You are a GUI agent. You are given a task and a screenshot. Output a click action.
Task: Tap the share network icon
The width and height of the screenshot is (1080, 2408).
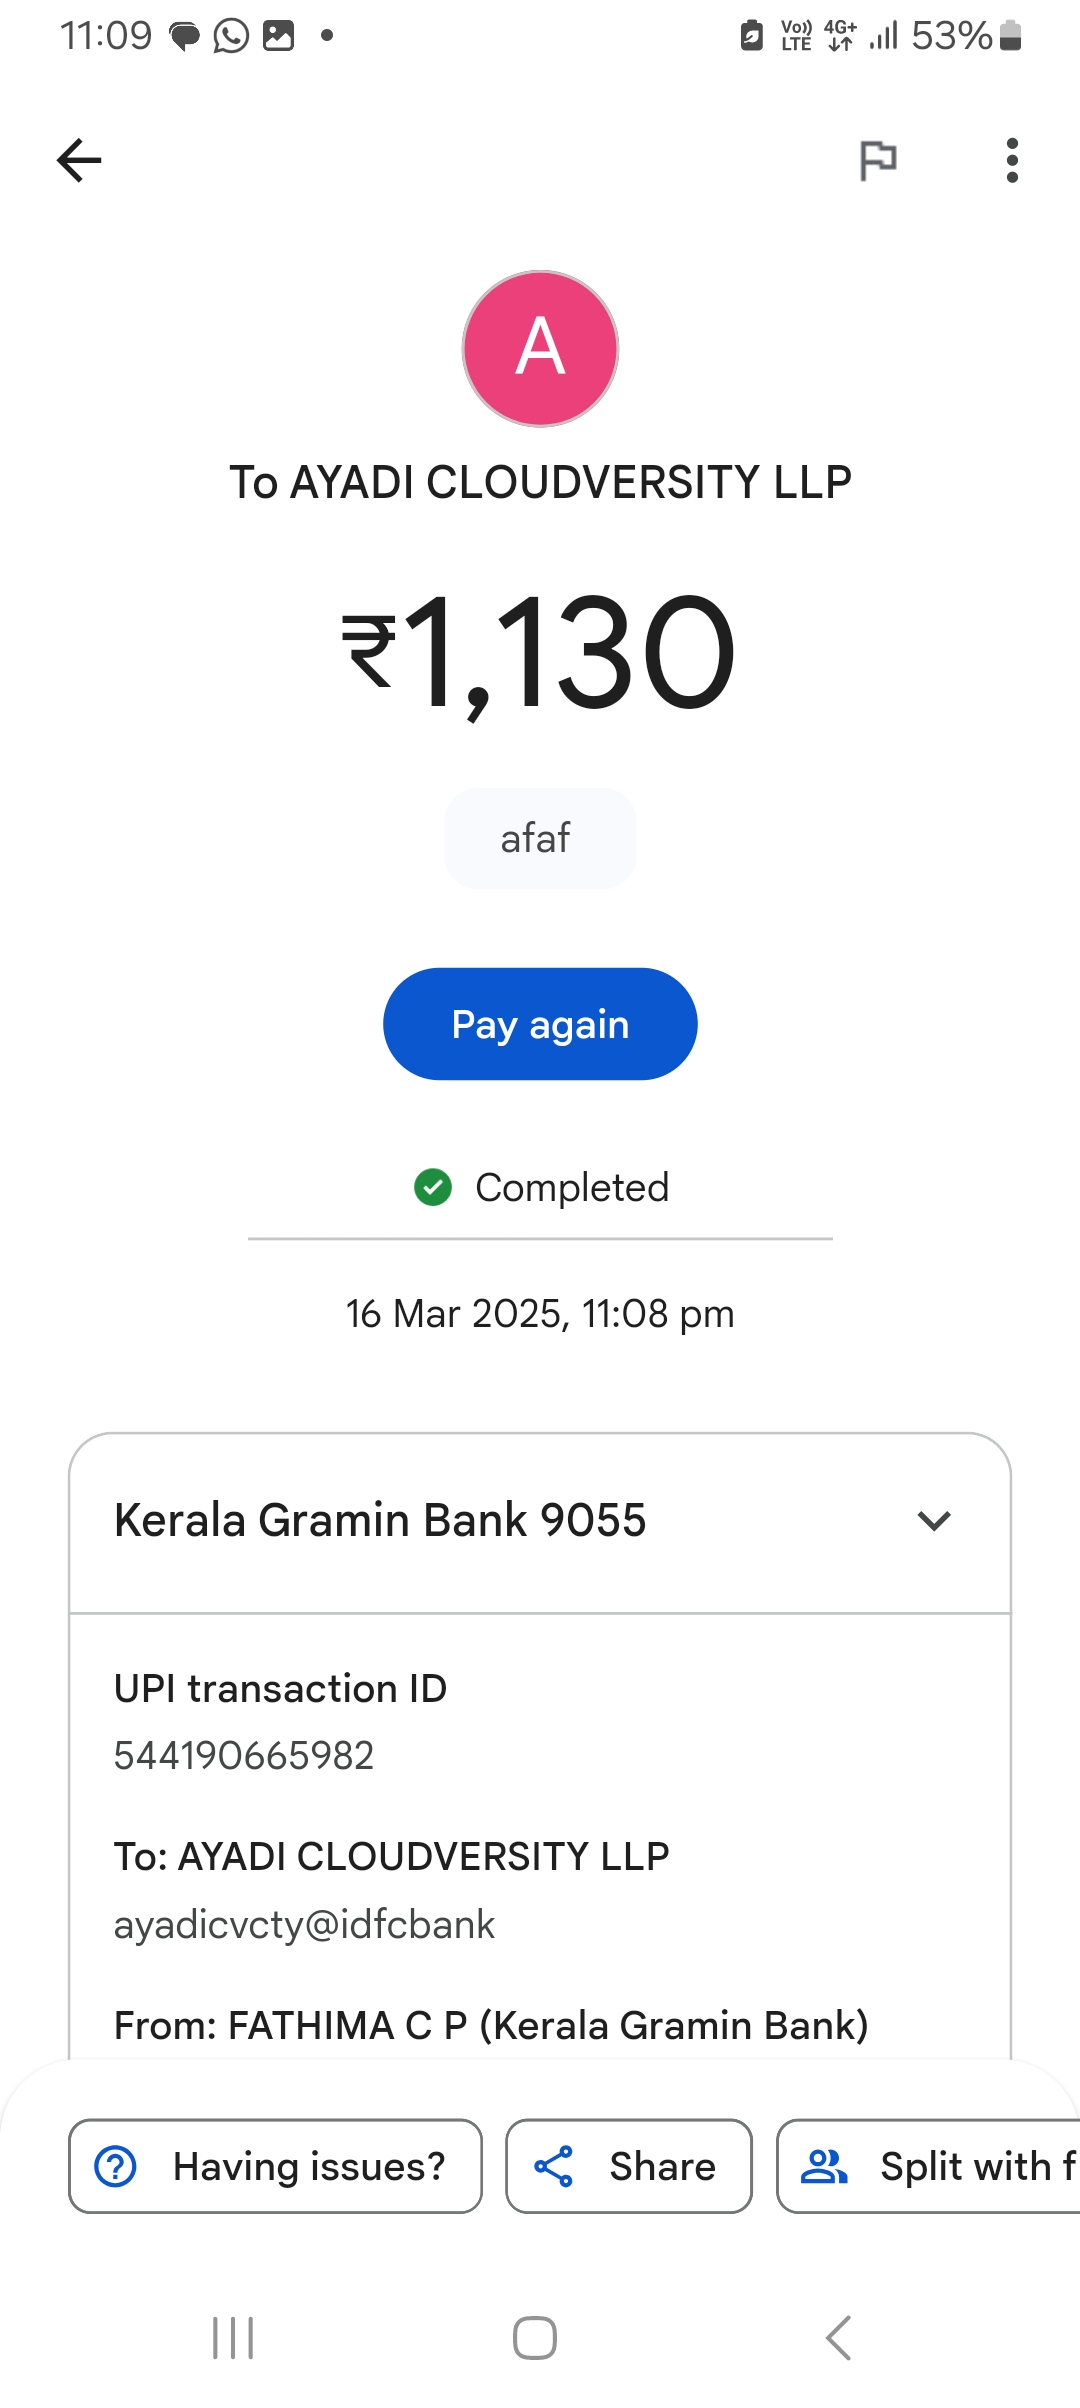pyautogui.click(x=553, y=2166)
